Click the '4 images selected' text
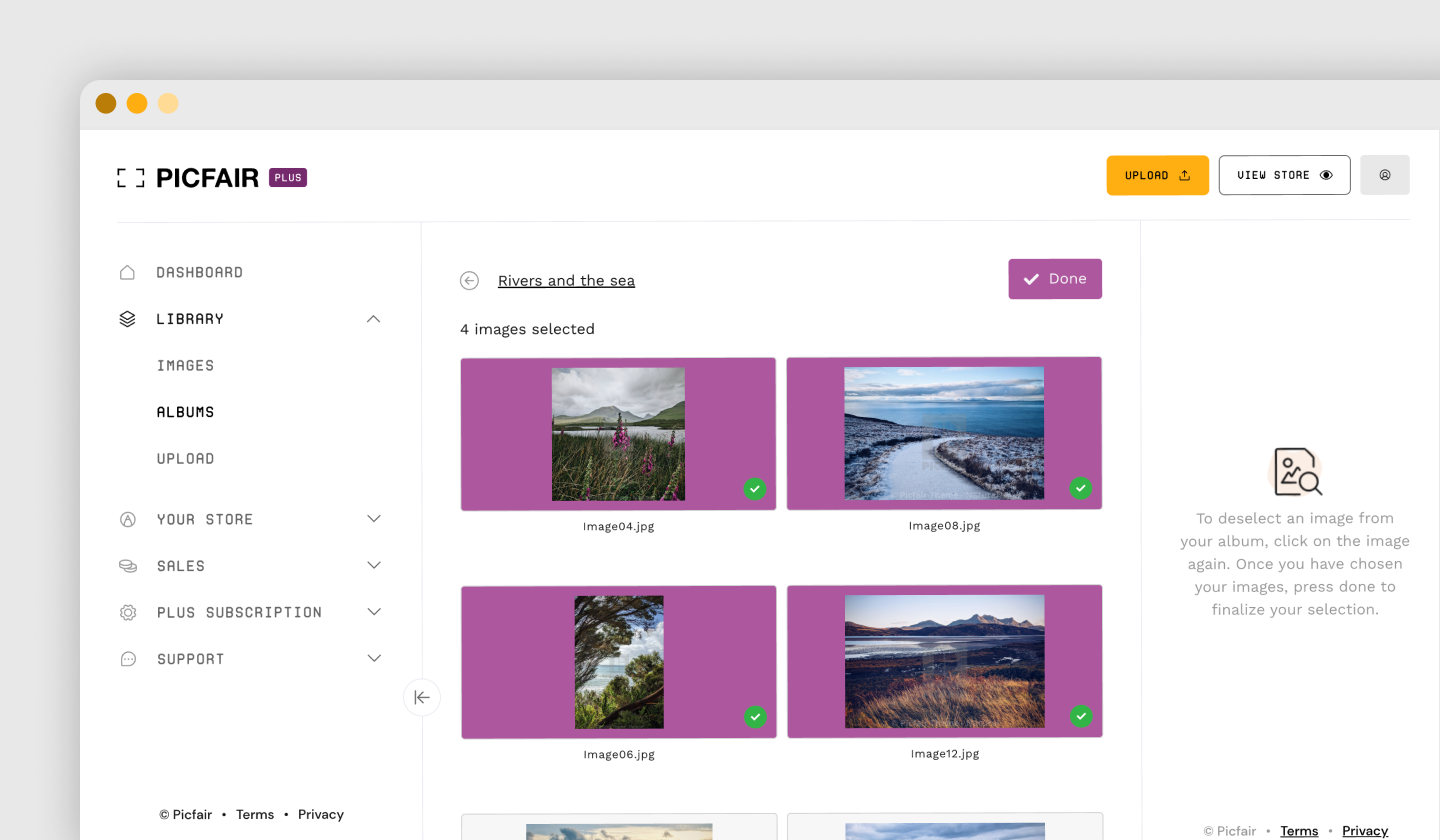 (x=527, y=329)
